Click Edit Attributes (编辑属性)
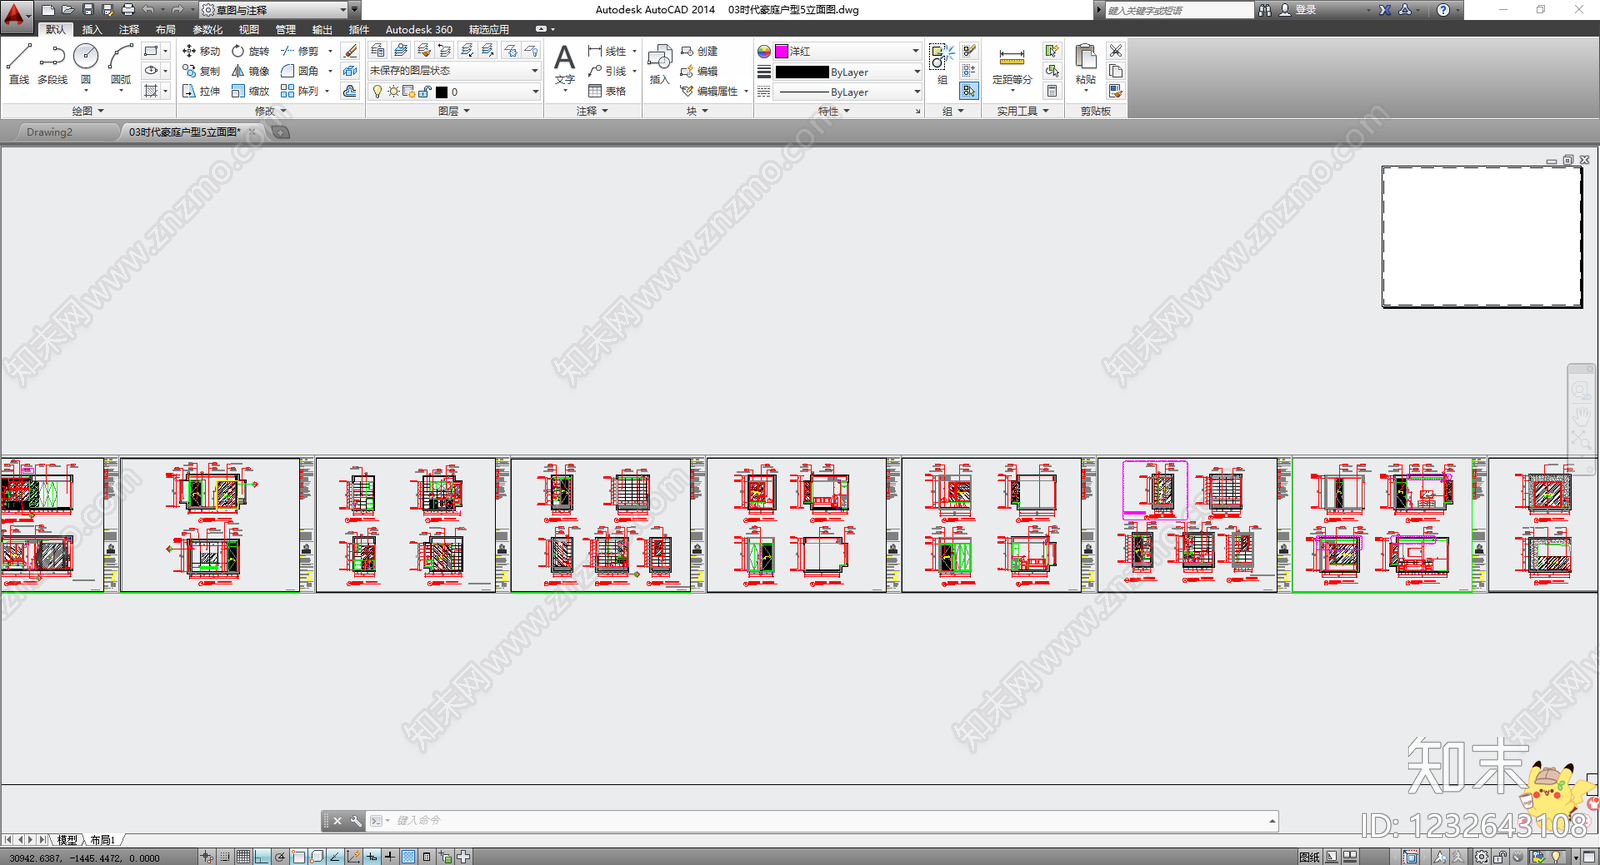 coord(710,91)
